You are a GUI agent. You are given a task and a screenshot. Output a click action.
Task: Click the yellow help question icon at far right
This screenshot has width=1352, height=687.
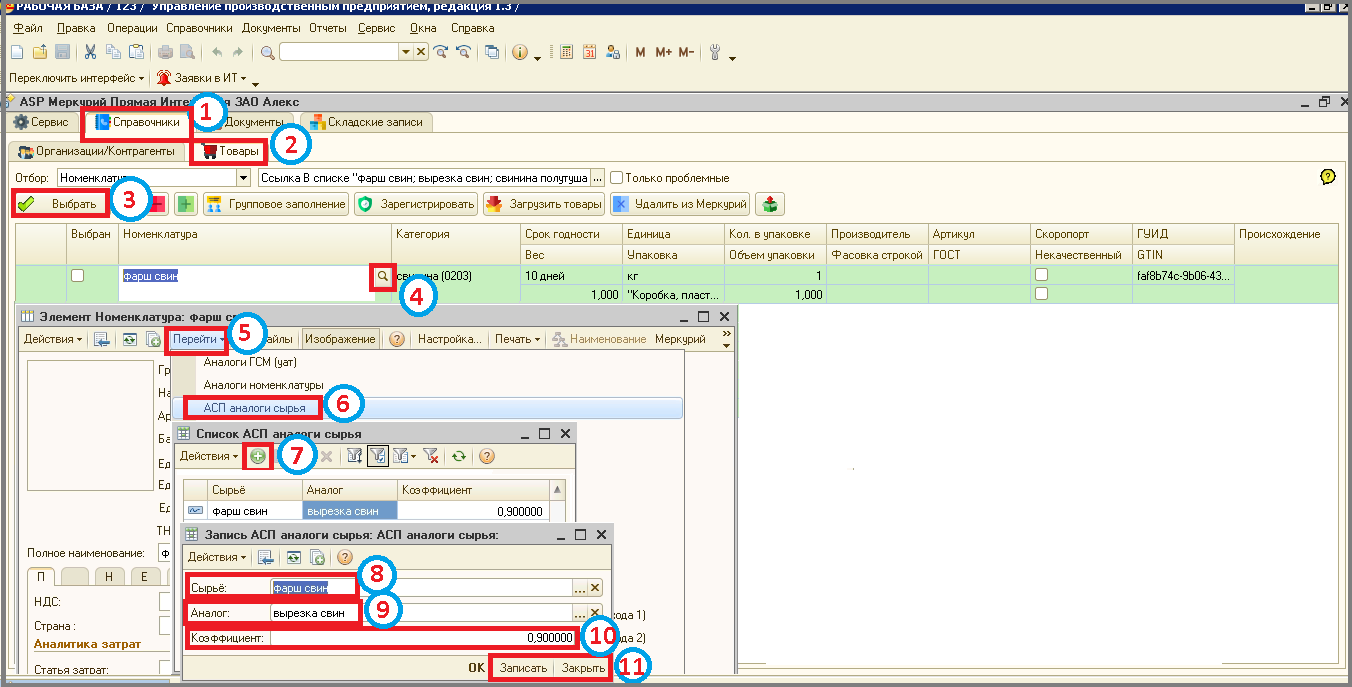(1328, 176)
